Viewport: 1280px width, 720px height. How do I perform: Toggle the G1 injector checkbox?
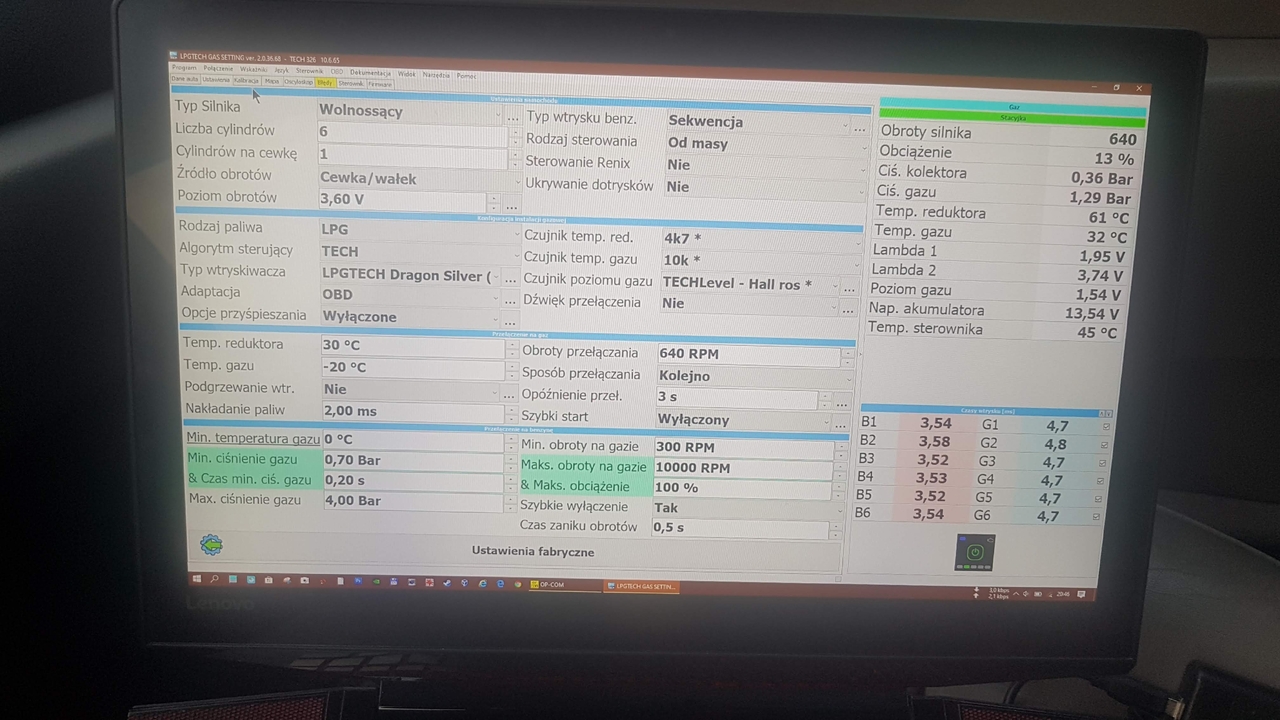(1106, 427)
